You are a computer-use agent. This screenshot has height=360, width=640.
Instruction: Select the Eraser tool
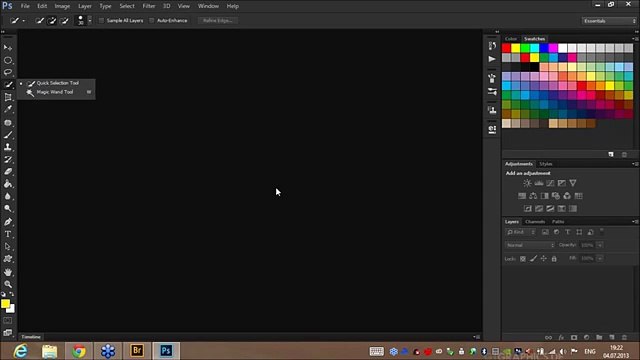pos(8,172)
